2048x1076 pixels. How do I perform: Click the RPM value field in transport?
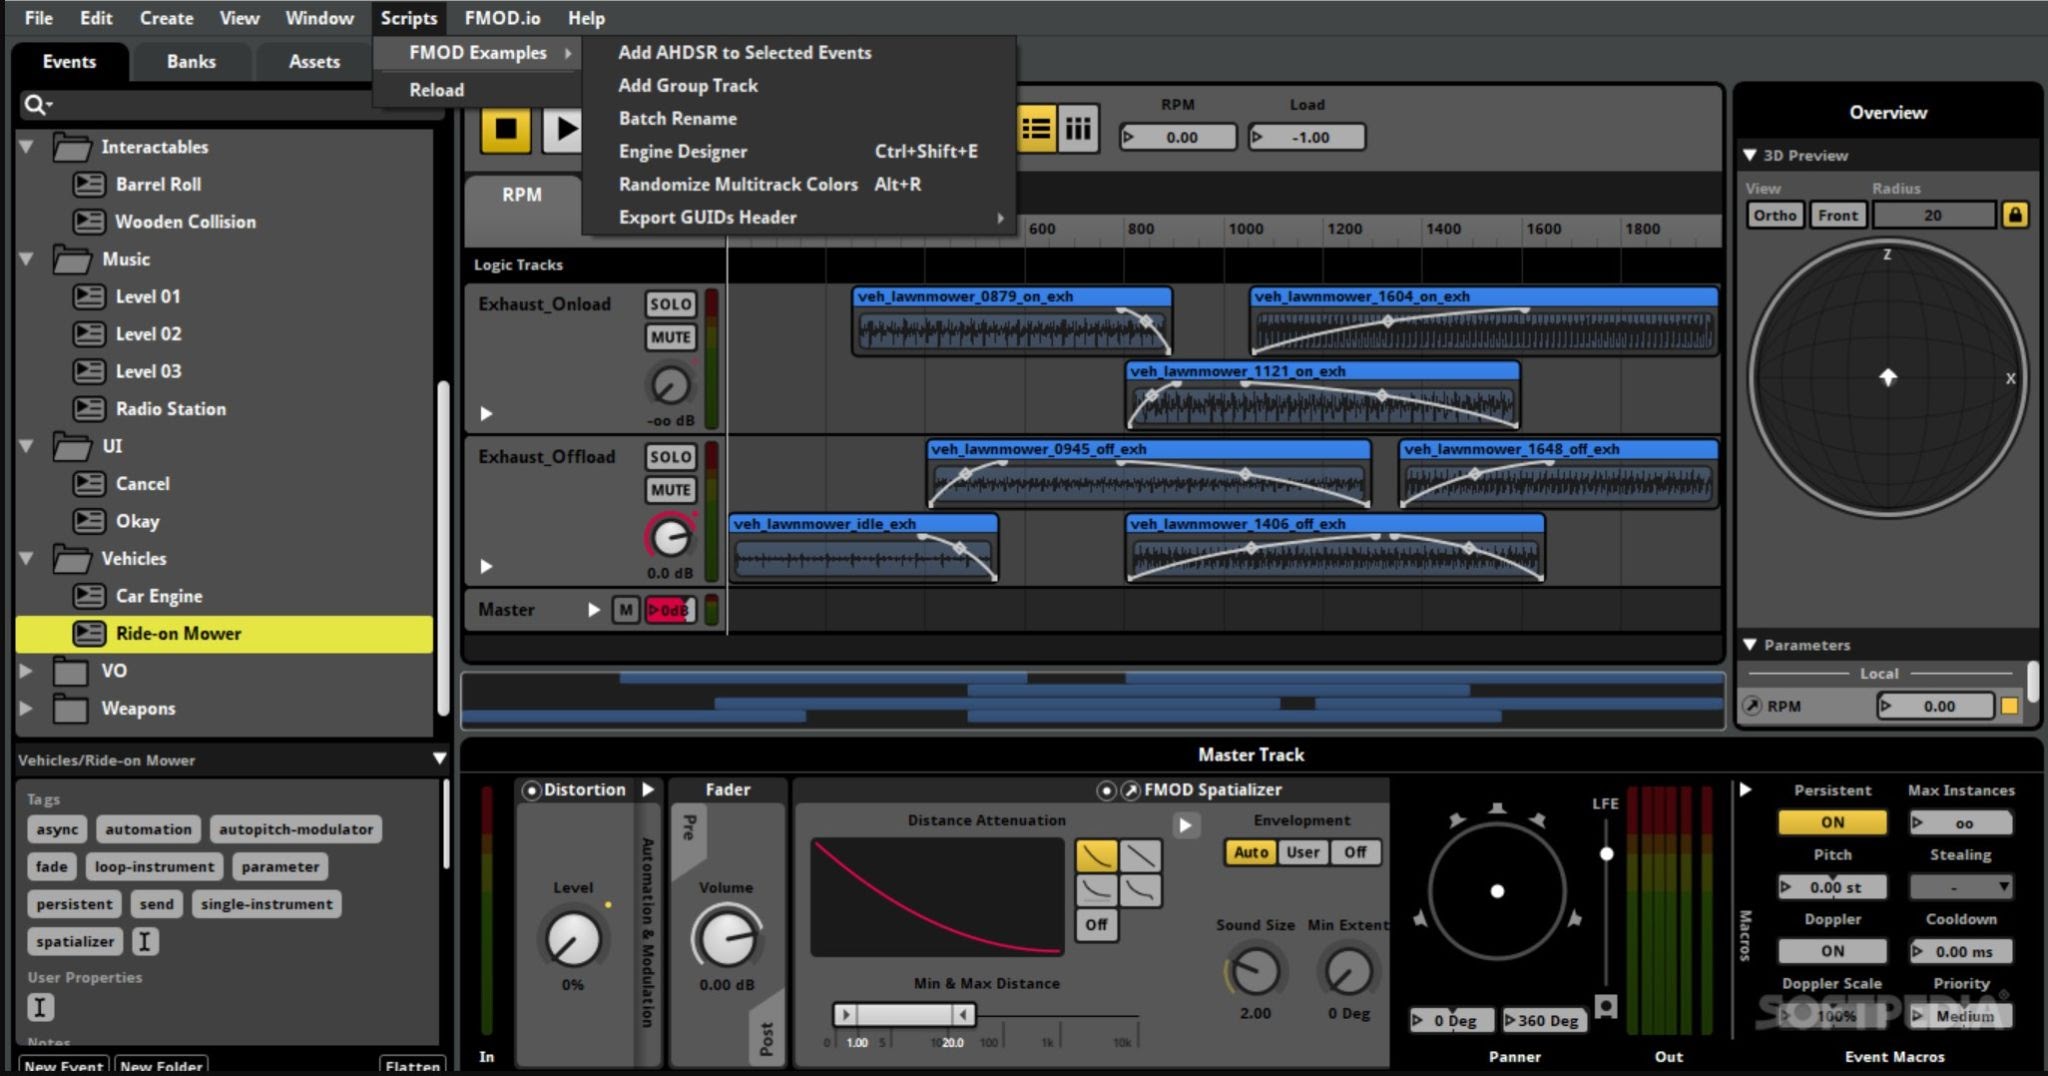tap(1179, 137)
